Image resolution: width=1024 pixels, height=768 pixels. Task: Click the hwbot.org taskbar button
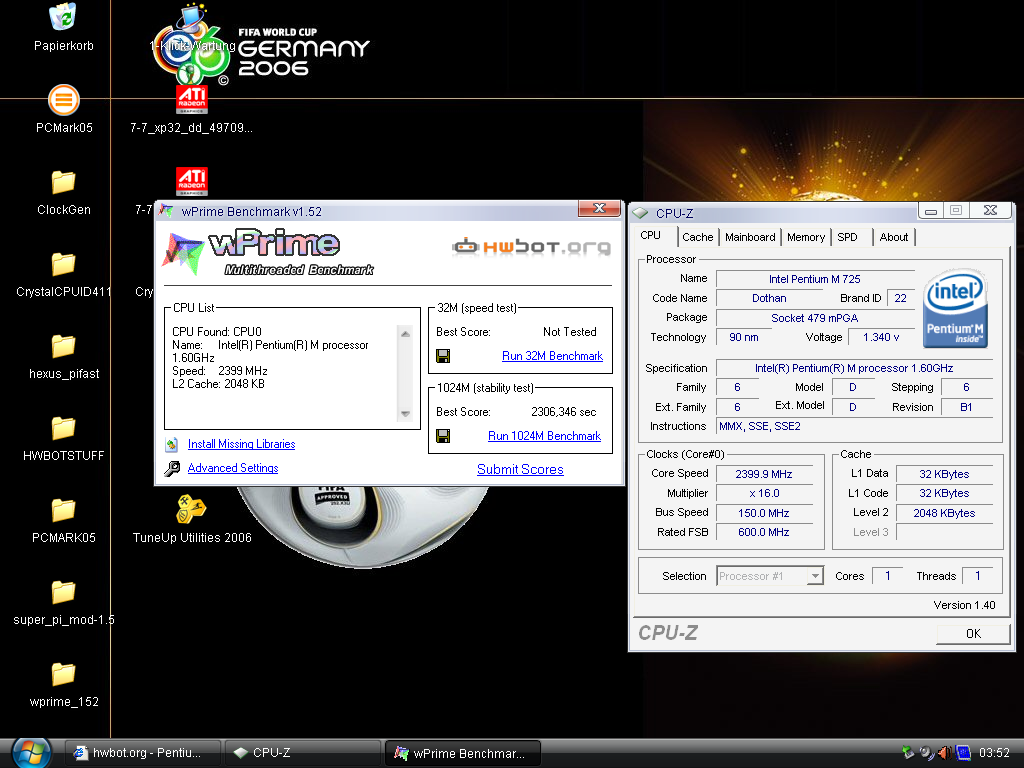[x=144, y=753]
